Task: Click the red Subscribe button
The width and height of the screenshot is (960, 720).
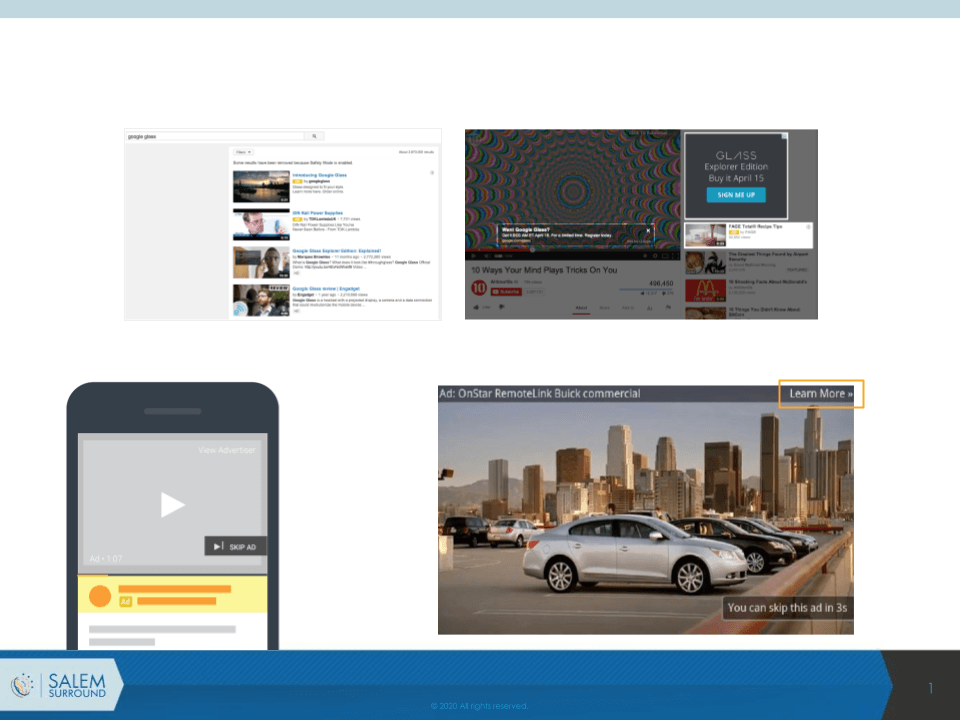Action: pyautogui.click(x=506, y=291)
